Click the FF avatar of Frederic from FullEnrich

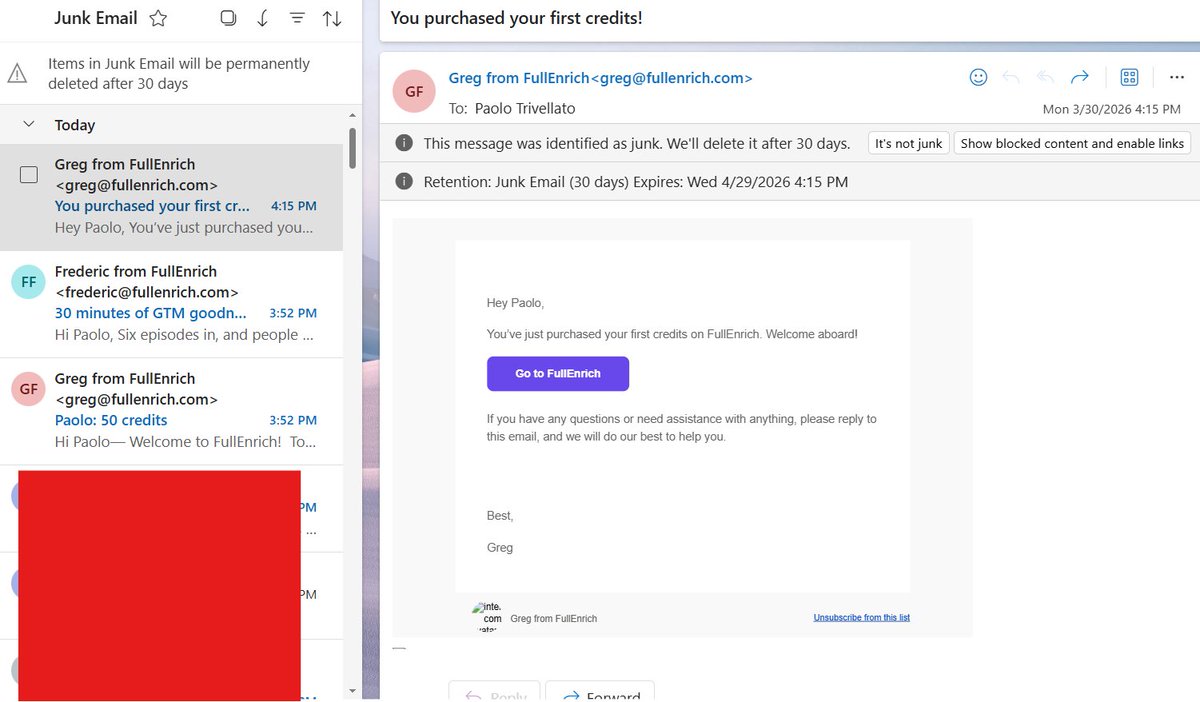pyautogui.click(x=28, y=282)
